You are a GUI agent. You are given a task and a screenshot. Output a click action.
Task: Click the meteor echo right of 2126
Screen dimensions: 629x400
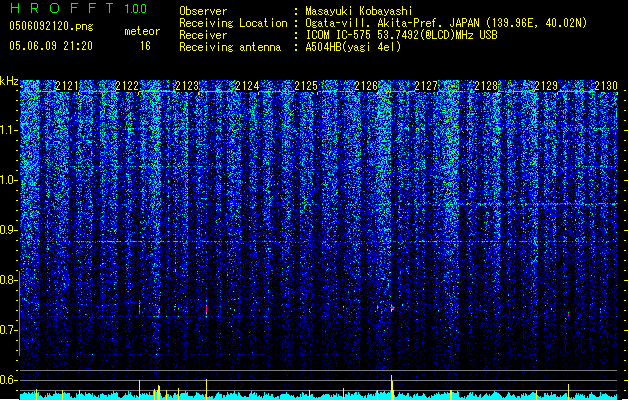[392, 308]
